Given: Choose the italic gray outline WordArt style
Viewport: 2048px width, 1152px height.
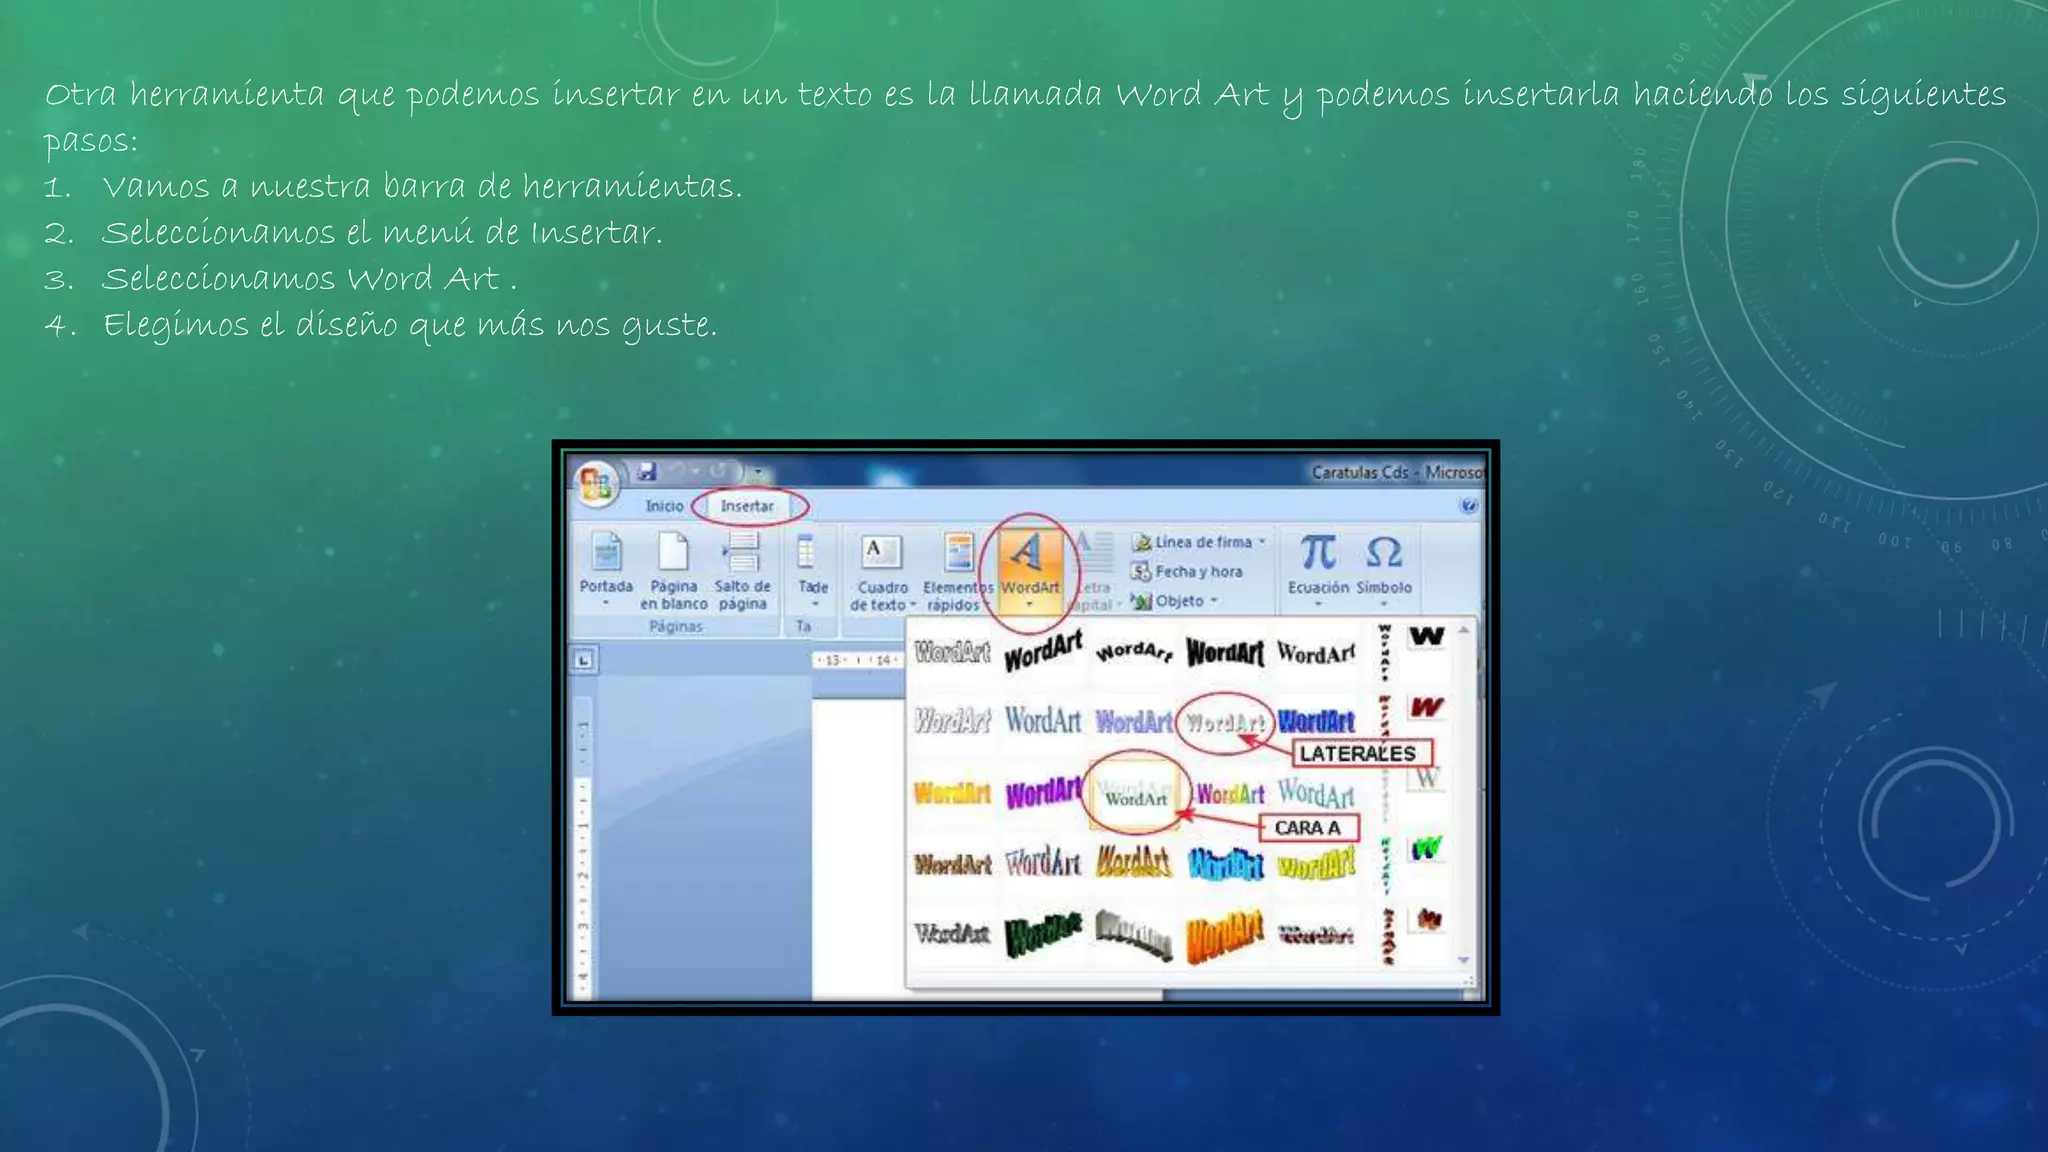Looking at the screenshot, I should tap(951, 720).
